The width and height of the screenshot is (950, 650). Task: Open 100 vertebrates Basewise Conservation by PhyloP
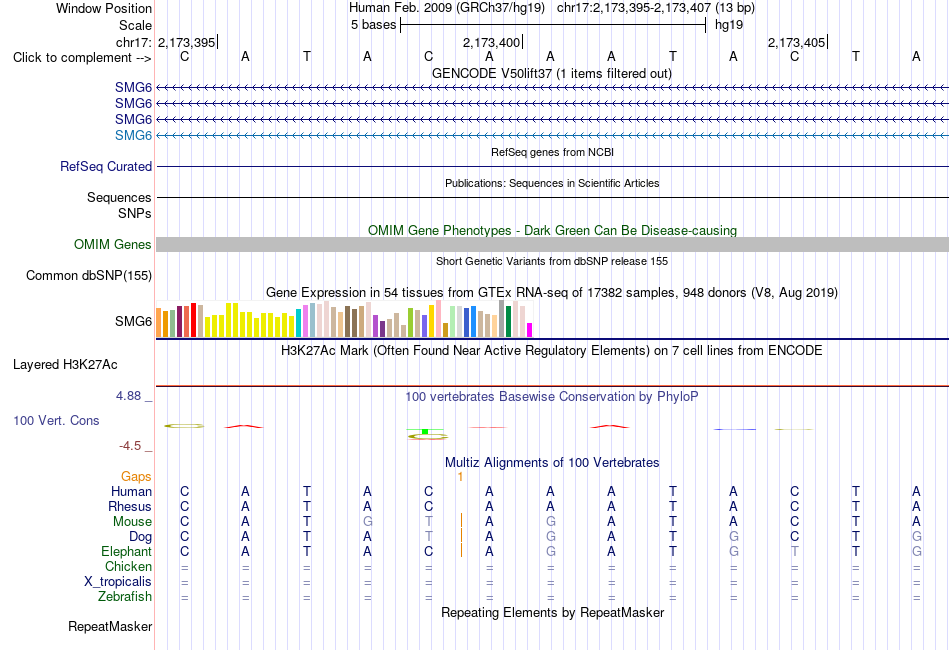pos(552,396)
